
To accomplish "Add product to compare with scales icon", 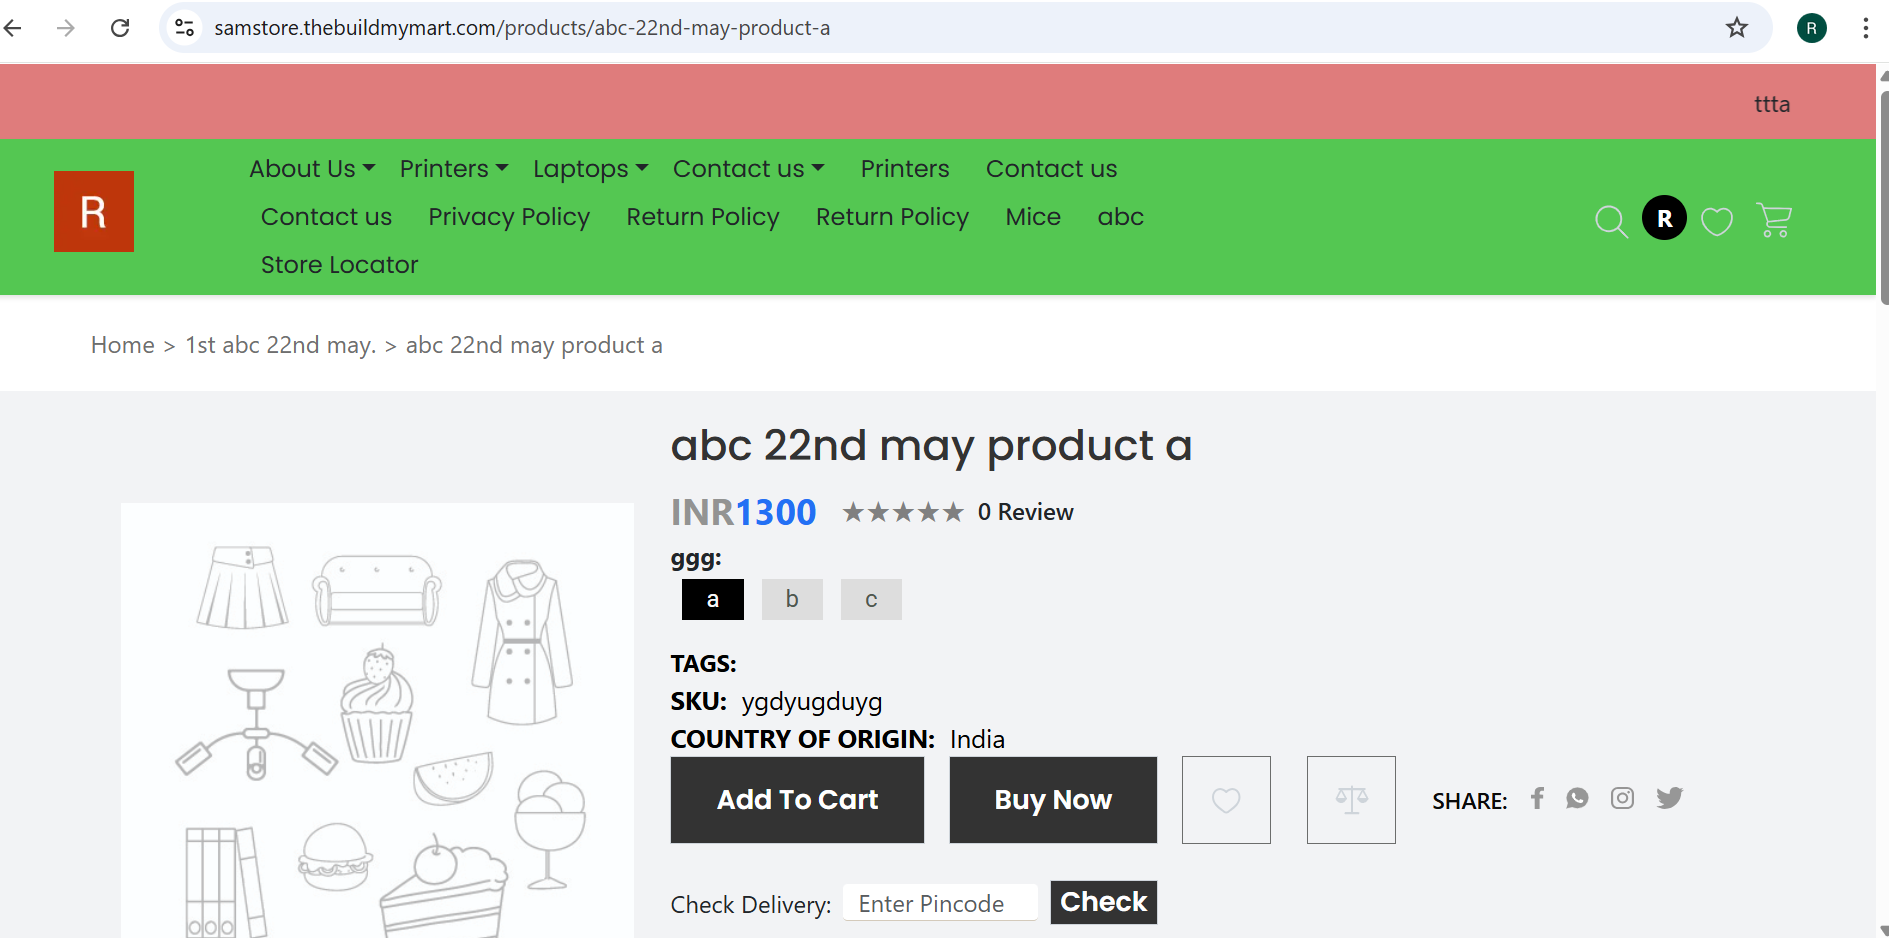I will tap(1351, 800).
